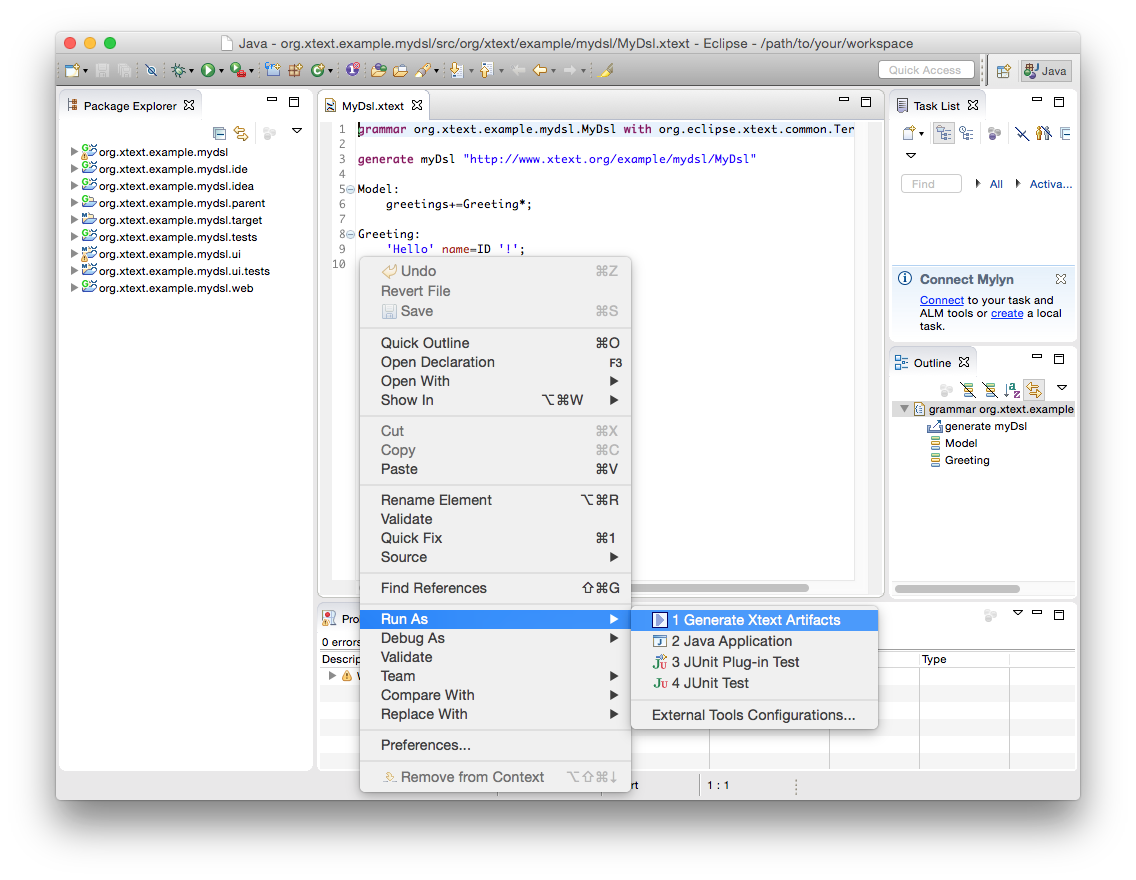Image resolution: width=1136 pixels, height=880 pixels.
Task: Click the create local task link
Action: (1006, 313)
